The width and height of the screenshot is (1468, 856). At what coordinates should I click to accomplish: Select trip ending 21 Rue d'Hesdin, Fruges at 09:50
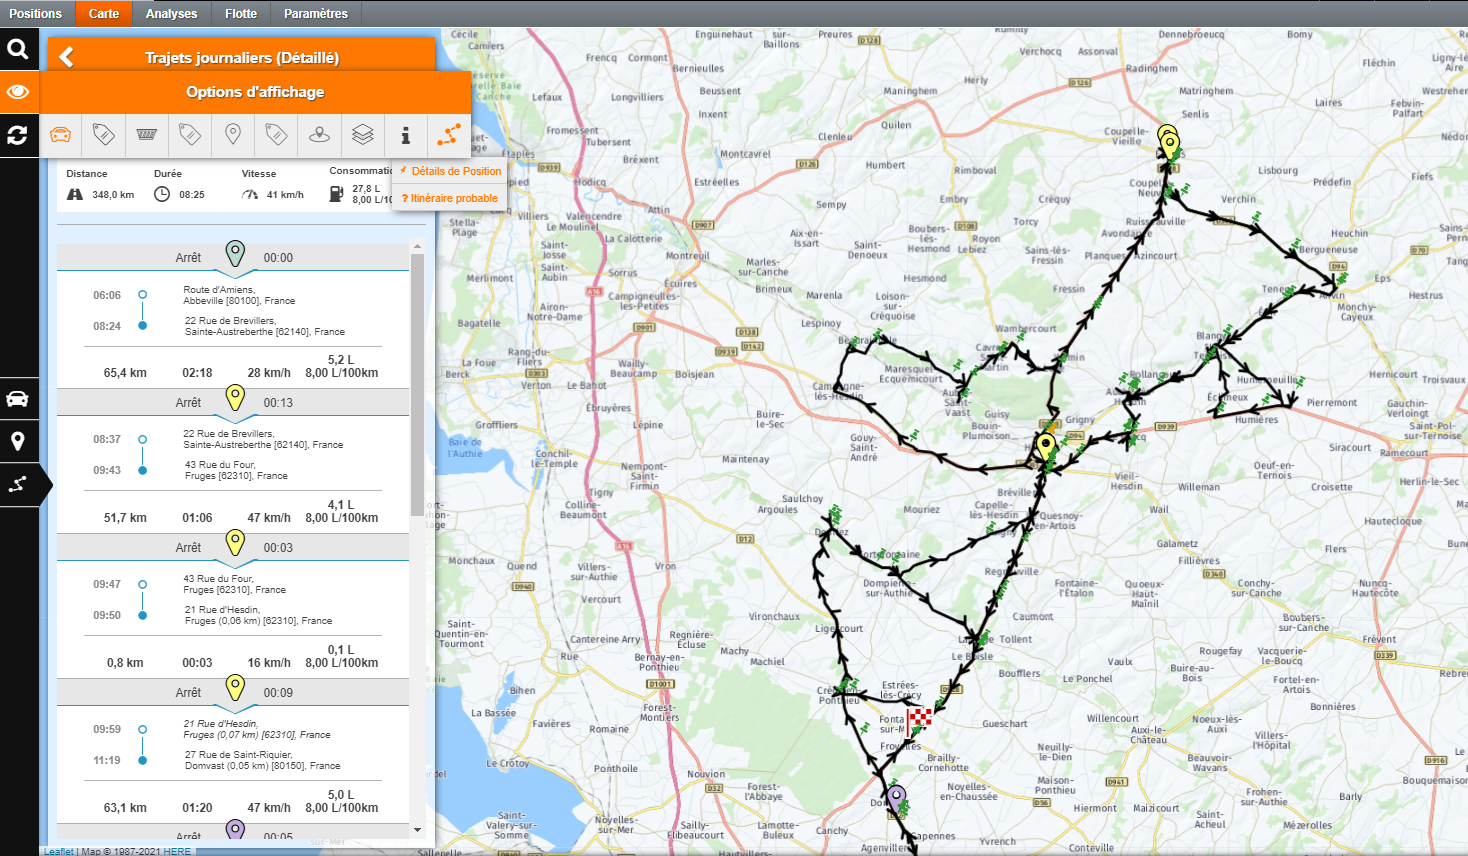coord(258,615)
